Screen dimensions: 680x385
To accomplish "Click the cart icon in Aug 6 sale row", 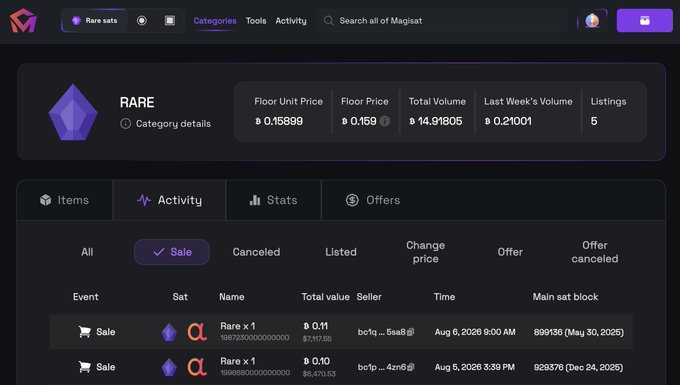I will click(x=85, y=332).
